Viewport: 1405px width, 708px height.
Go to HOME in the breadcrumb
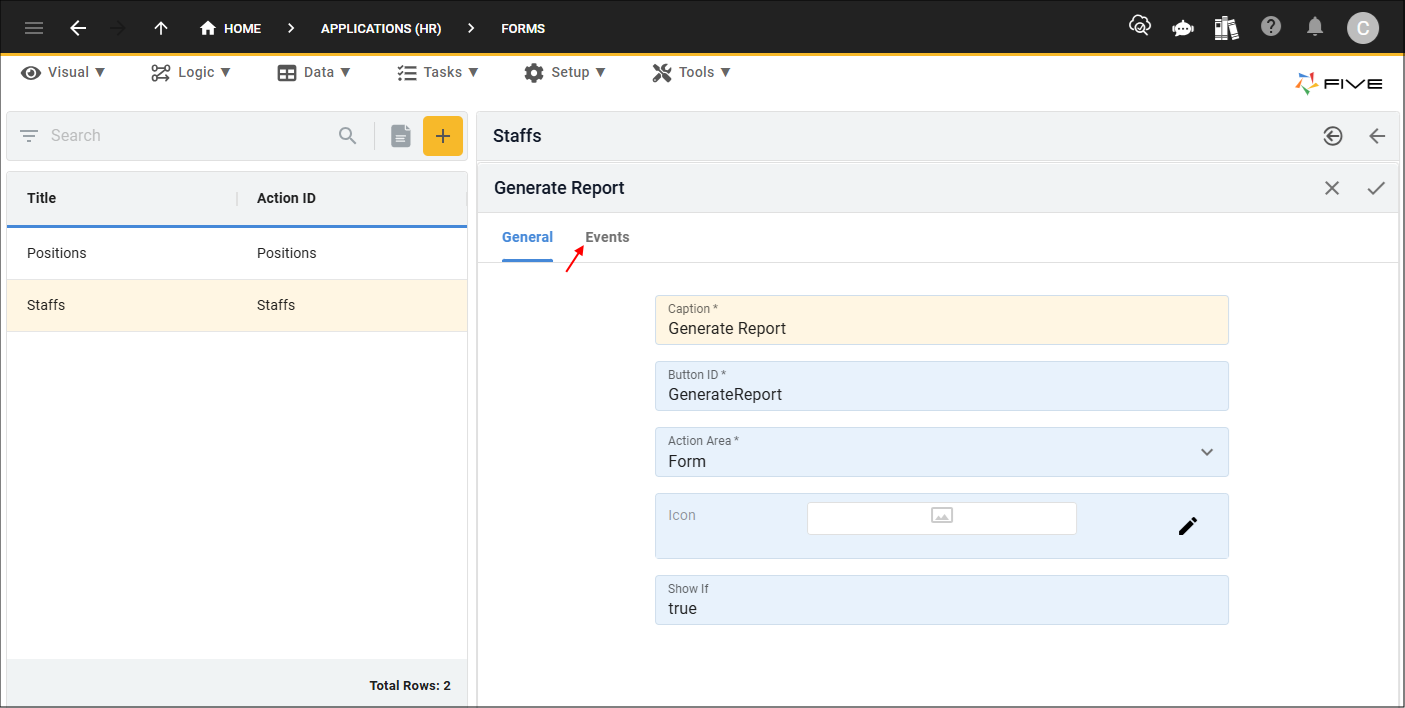[x=231, y=28]
